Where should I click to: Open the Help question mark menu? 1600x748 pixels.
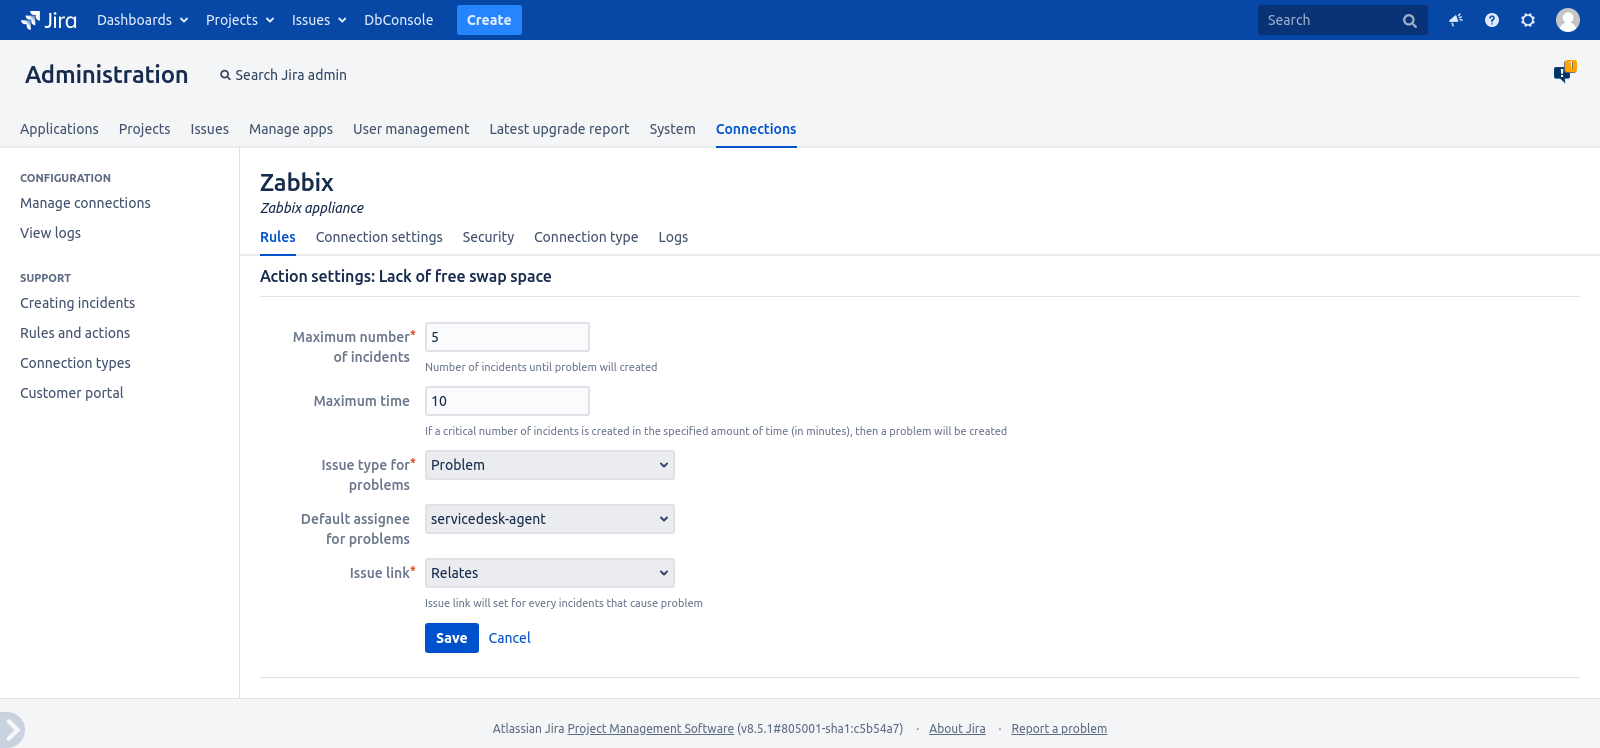(1492, 20)
